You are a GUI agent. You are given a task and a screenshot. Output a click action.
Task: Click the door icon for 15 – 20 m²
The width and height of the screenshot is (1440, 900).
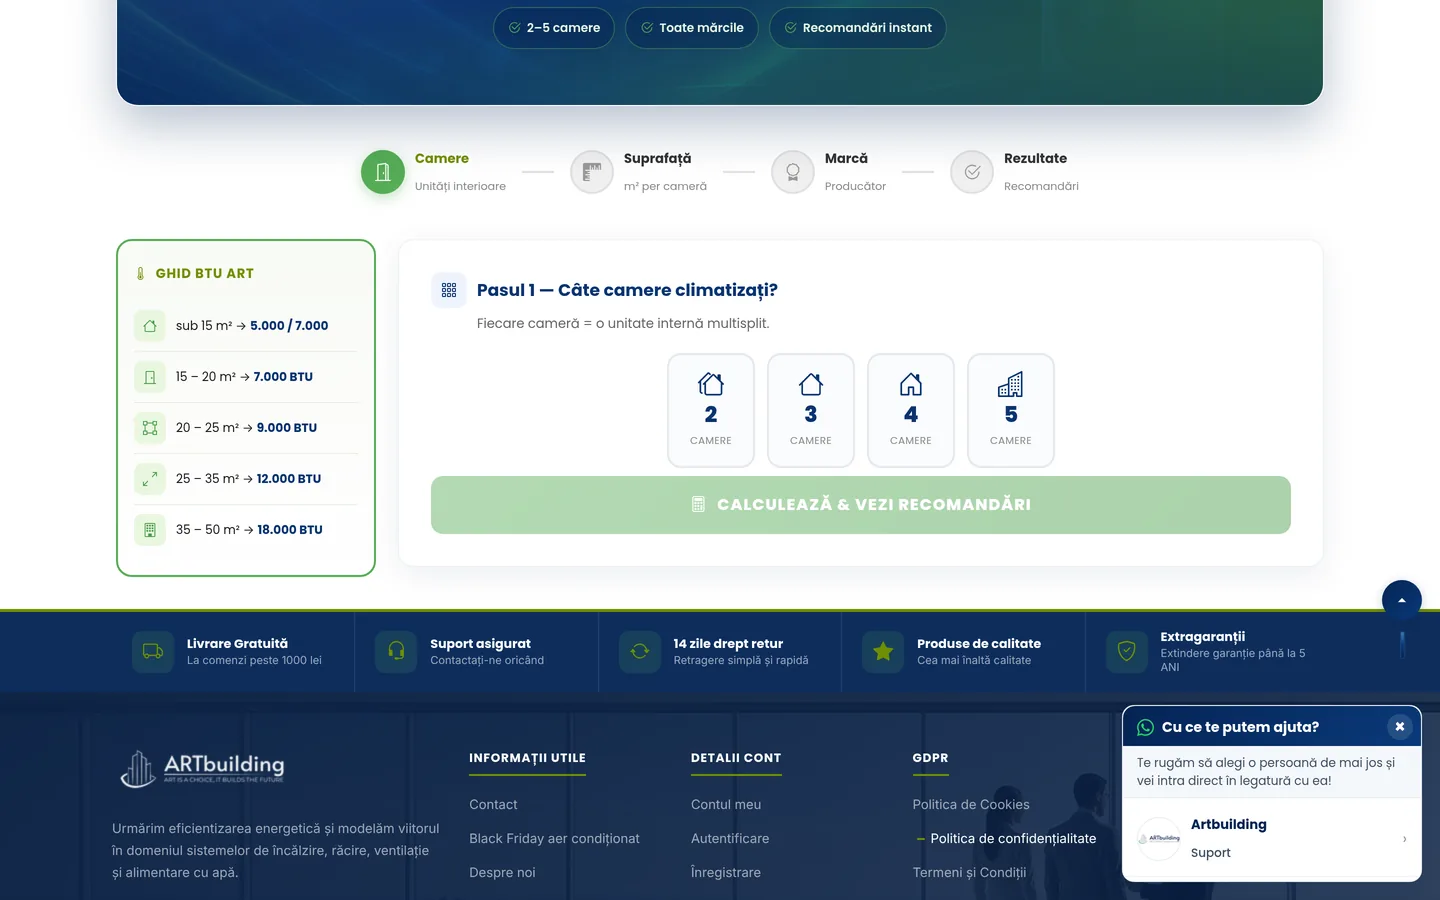(150, 377)
